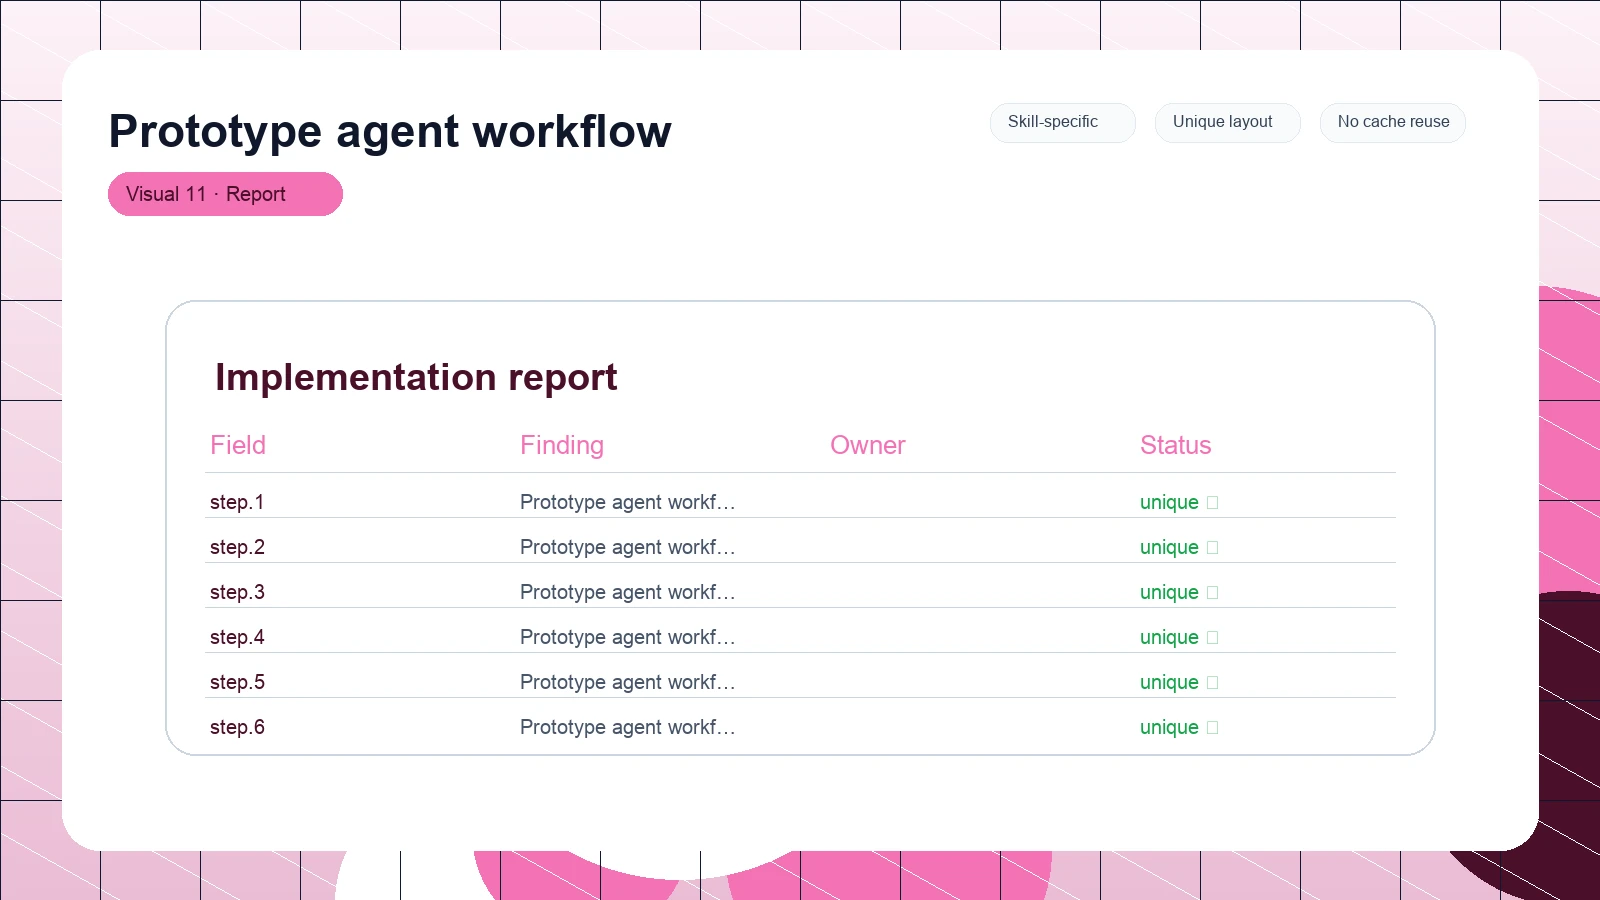Image resolution: width=1600 pixels, height=900 pixels.
Task: Click the finding text in step.5 row
Action: point(627,682)
